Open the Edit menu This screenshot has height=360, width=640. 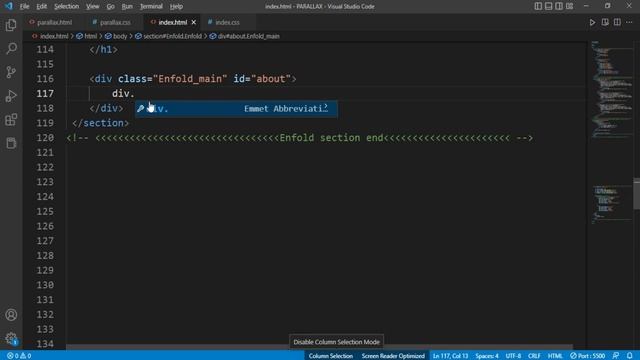(x=42, y=7)
